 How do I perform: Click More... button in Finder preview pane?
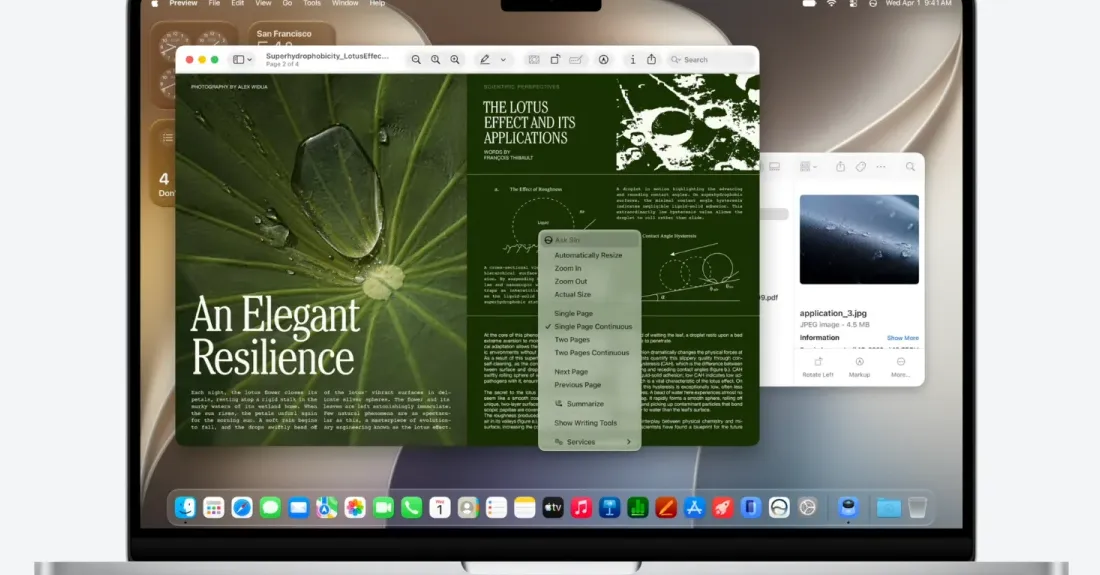[x=901, y=367]
